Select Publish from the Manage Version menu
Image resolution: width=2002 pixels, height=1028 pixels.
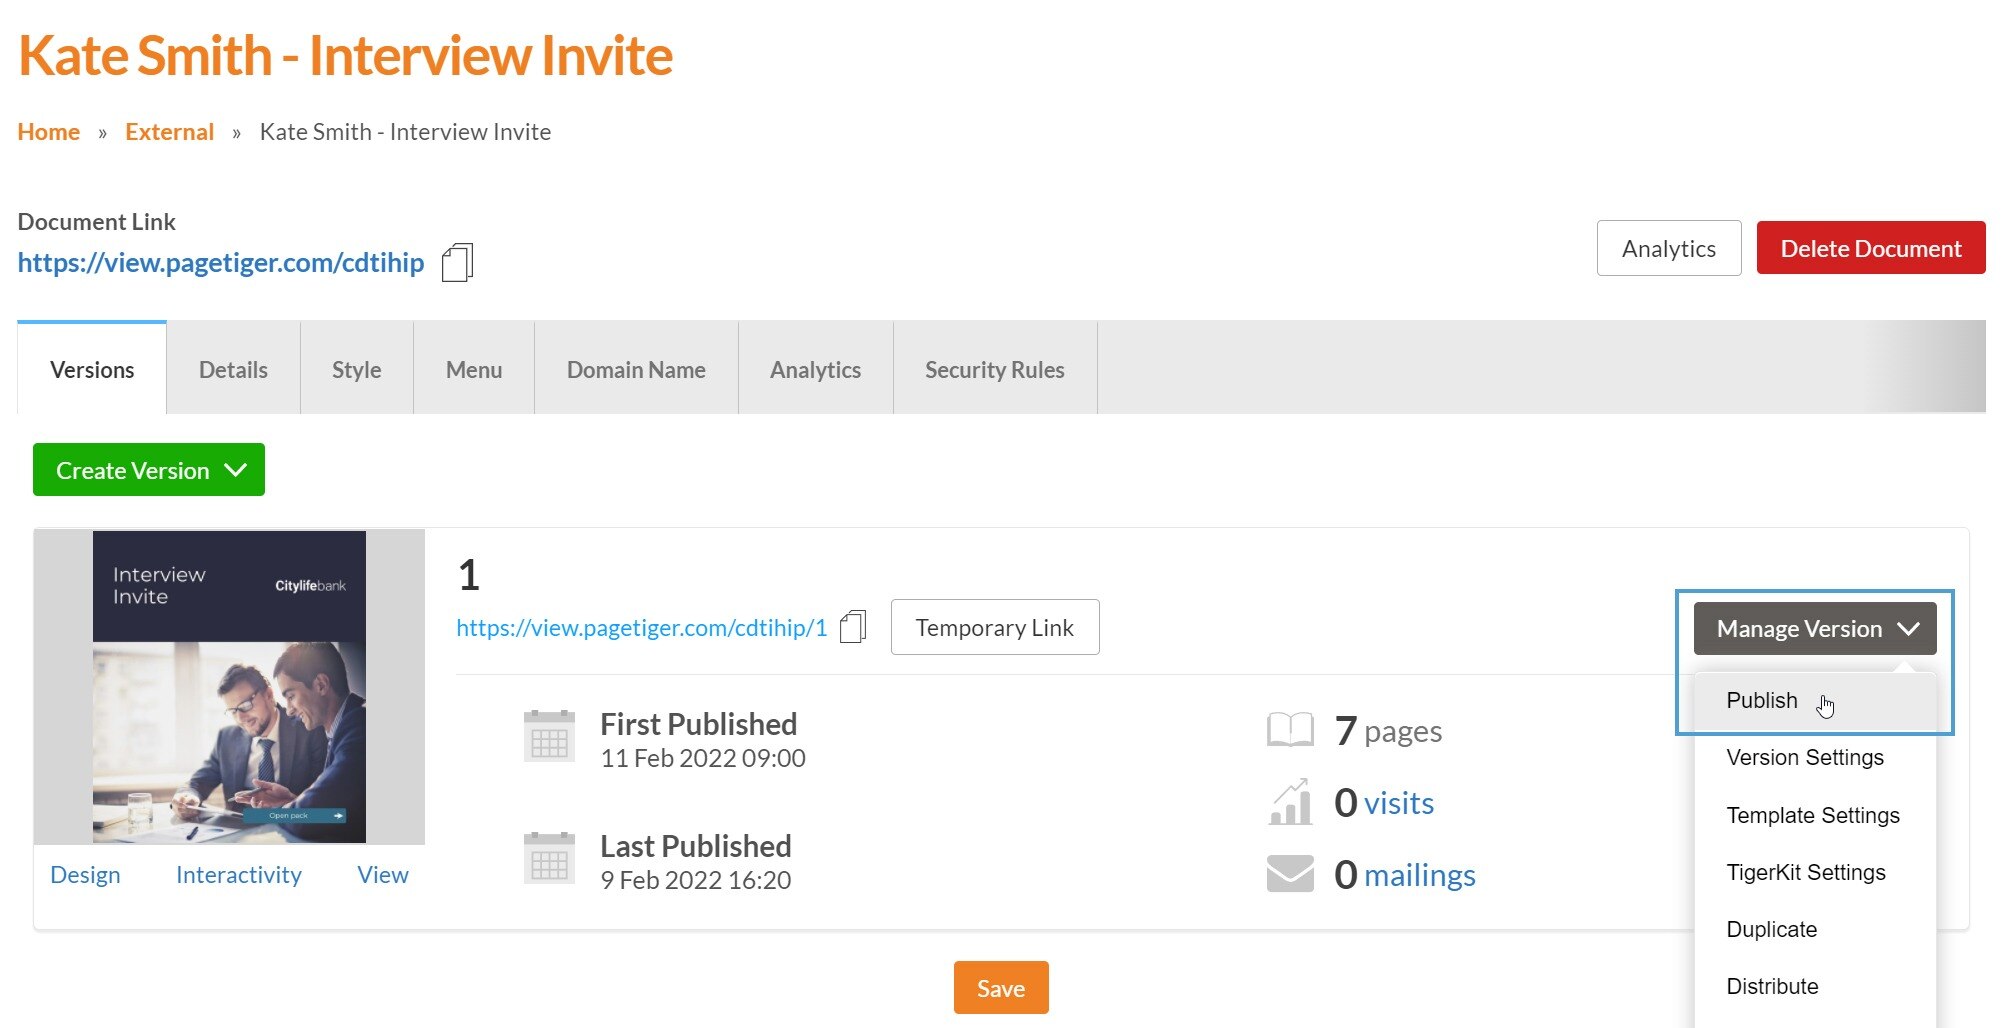pyautogui.click(x=1761, y=701)
